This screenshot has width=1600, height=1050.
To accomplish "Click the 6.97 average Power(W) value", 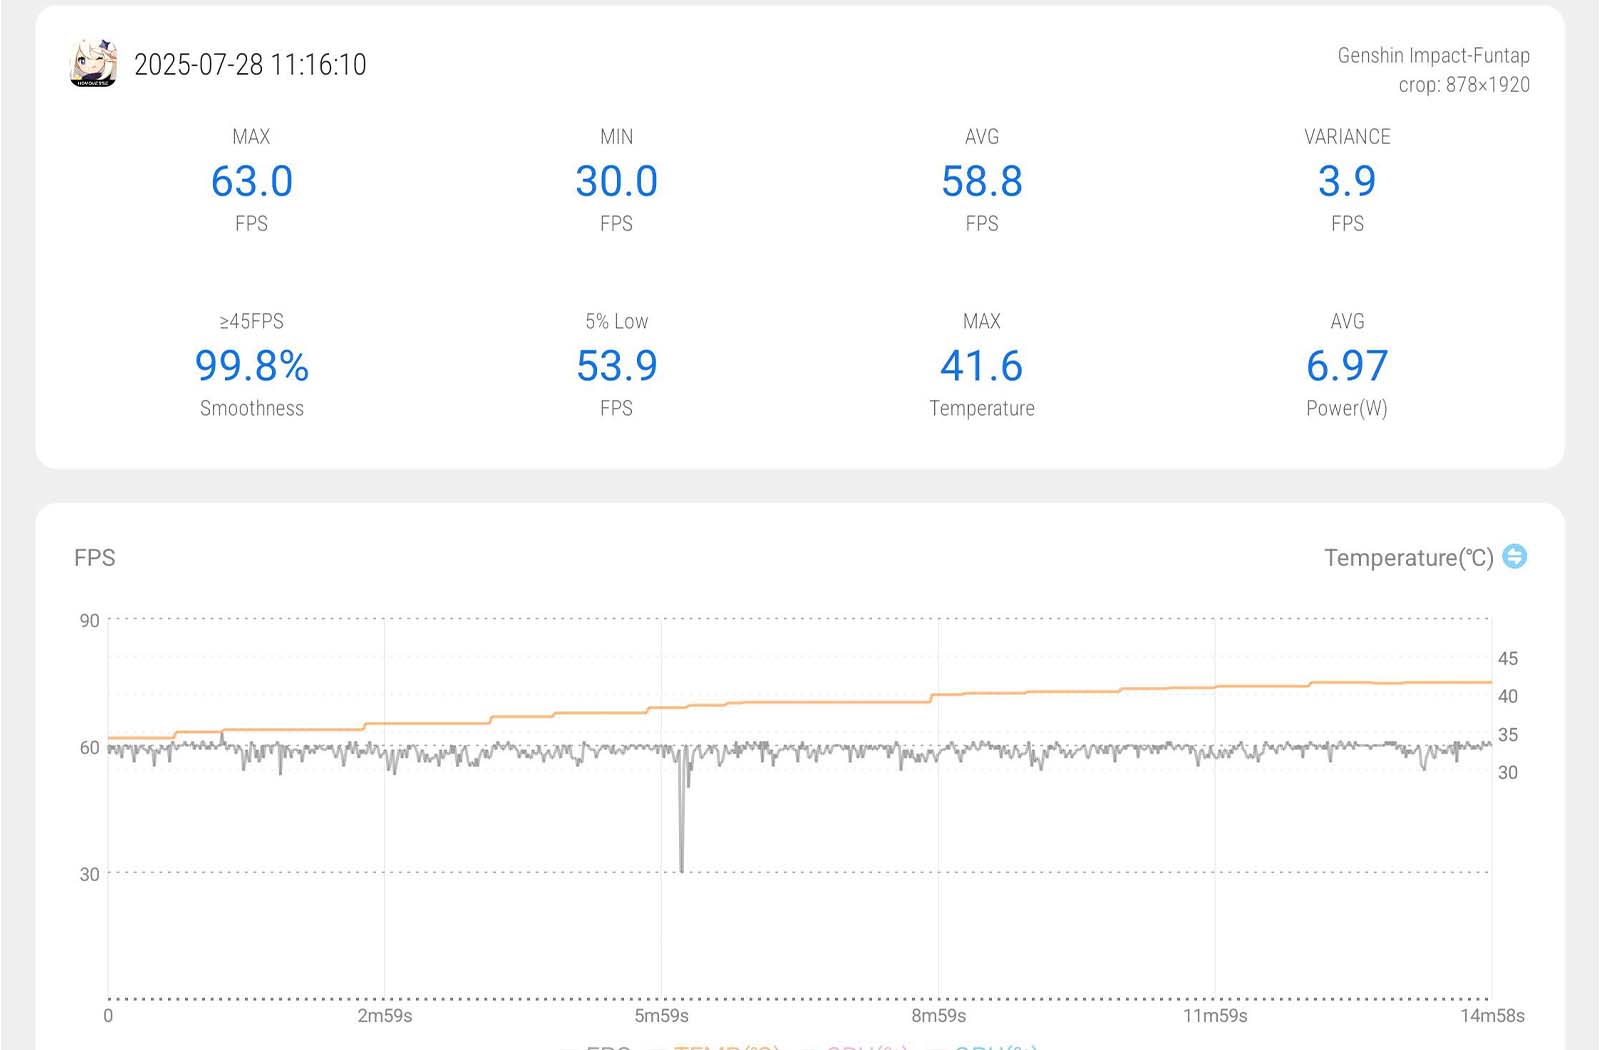I will click(x=1346, y=366).
